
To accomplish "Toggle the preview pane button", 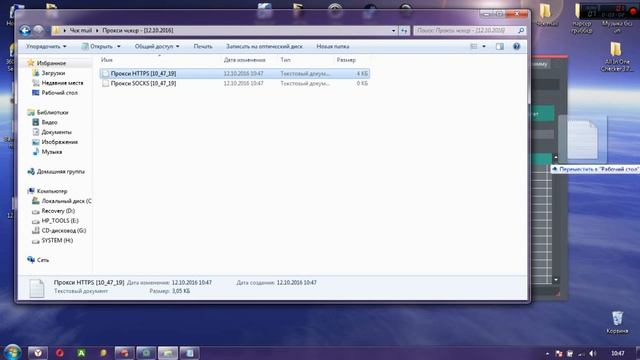I will coord(500,47).
